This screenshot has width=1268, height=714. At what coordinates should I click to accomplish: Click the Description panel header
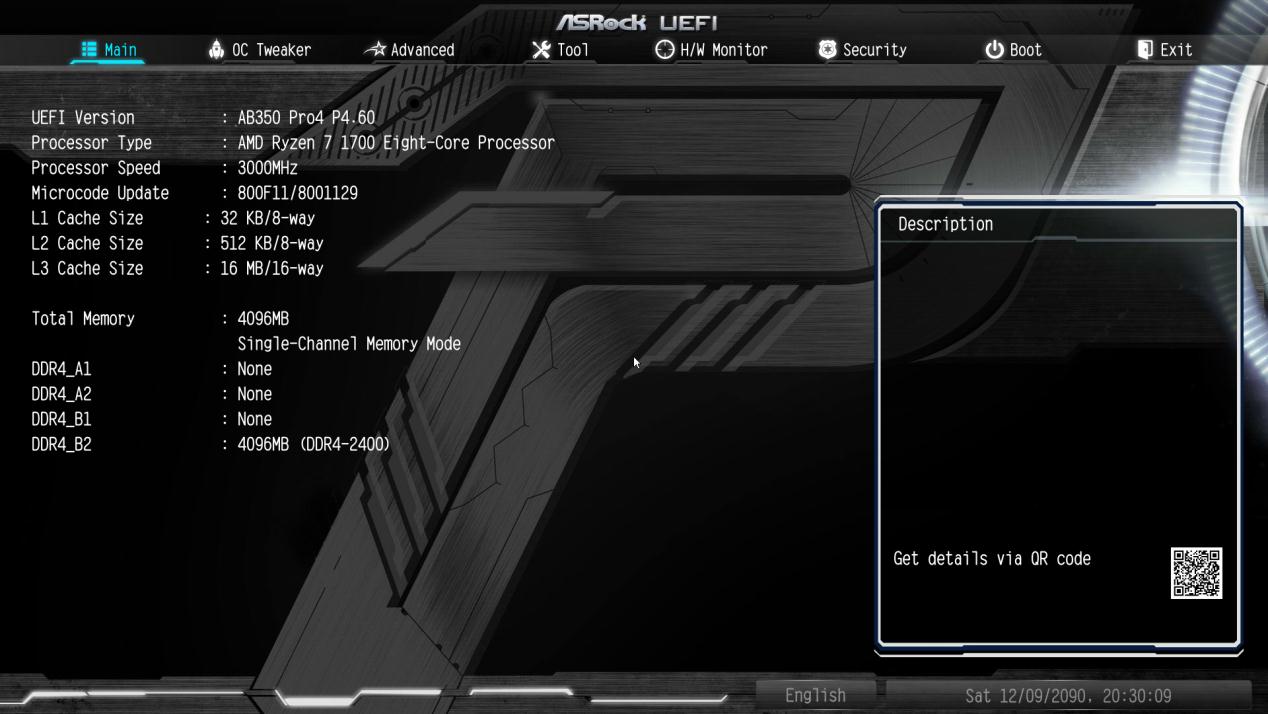(945, 224)
